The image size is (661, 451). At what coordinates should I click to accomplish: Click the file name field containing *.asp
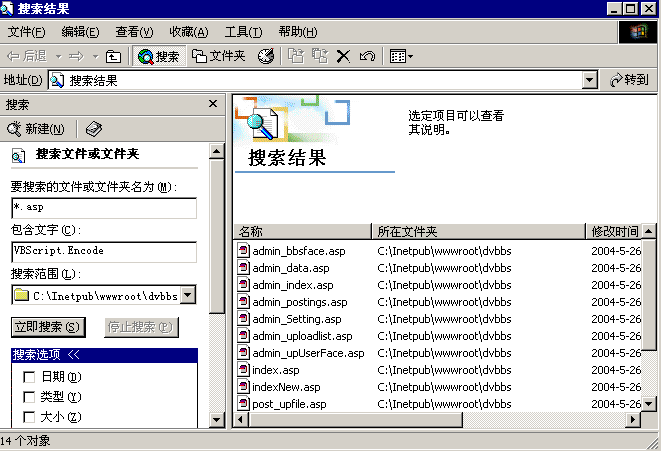click(x=104, y=208)
